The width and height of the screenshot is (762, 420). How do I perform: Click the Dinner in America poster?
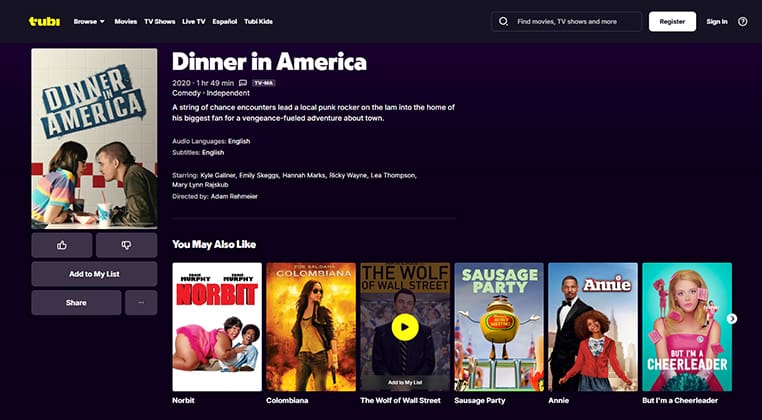94,139
